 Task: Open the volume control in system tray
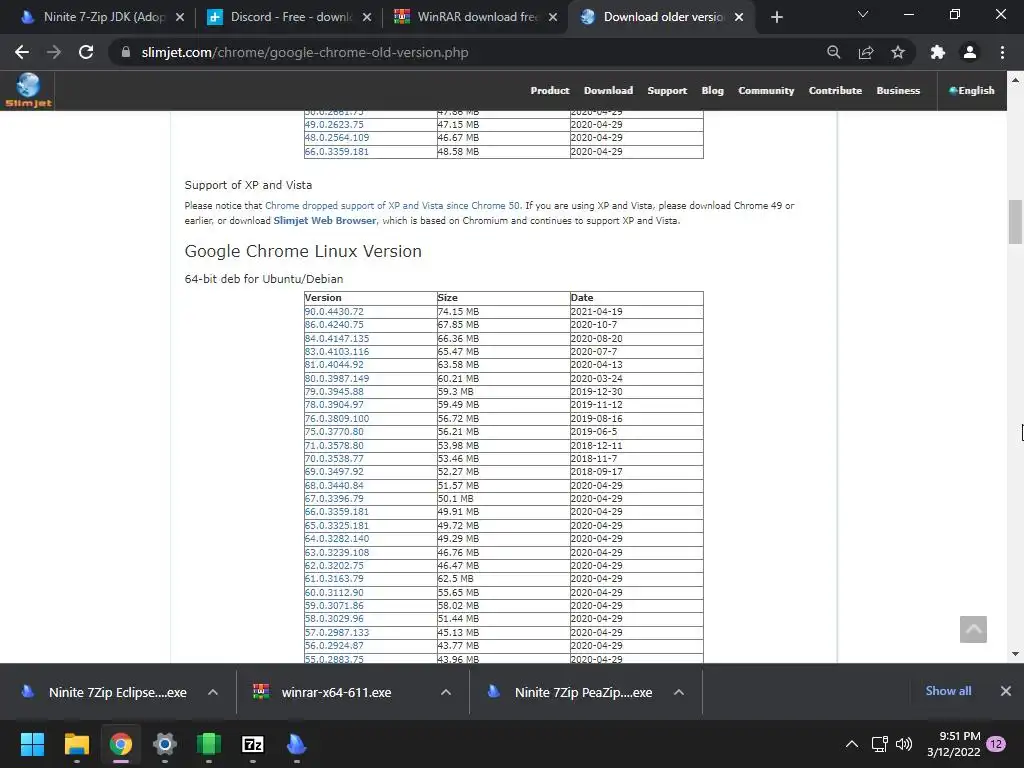(904, 744)
